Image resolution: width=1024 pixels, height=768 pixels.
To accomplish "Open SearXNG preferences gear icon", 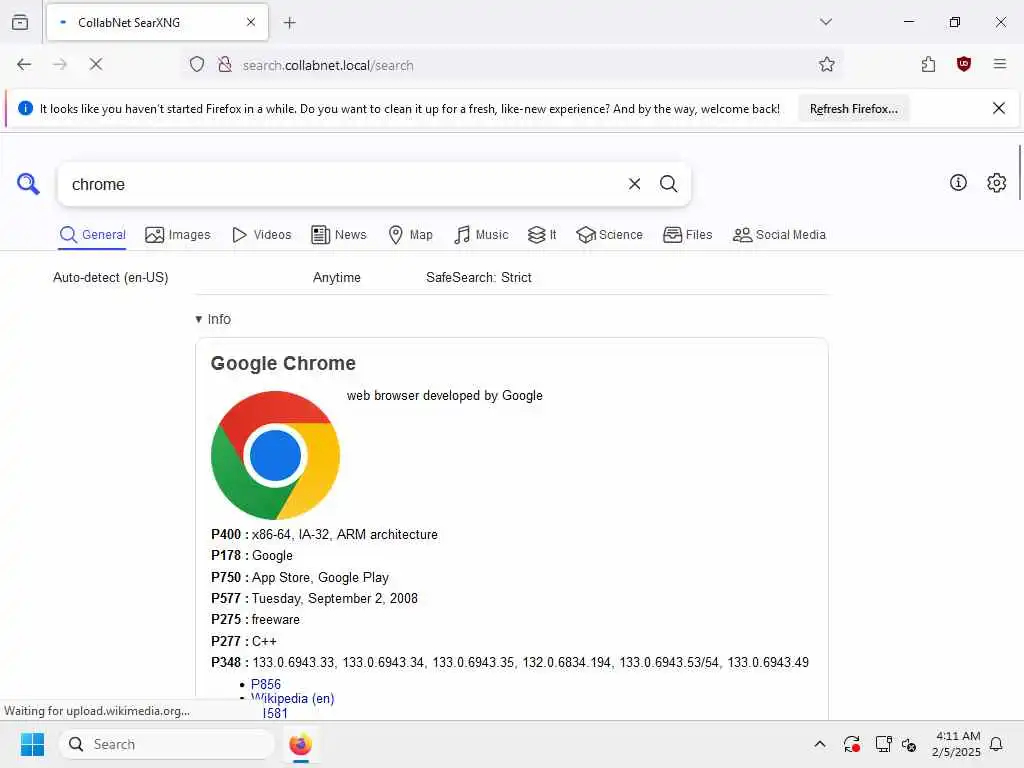I will (996, 183).
